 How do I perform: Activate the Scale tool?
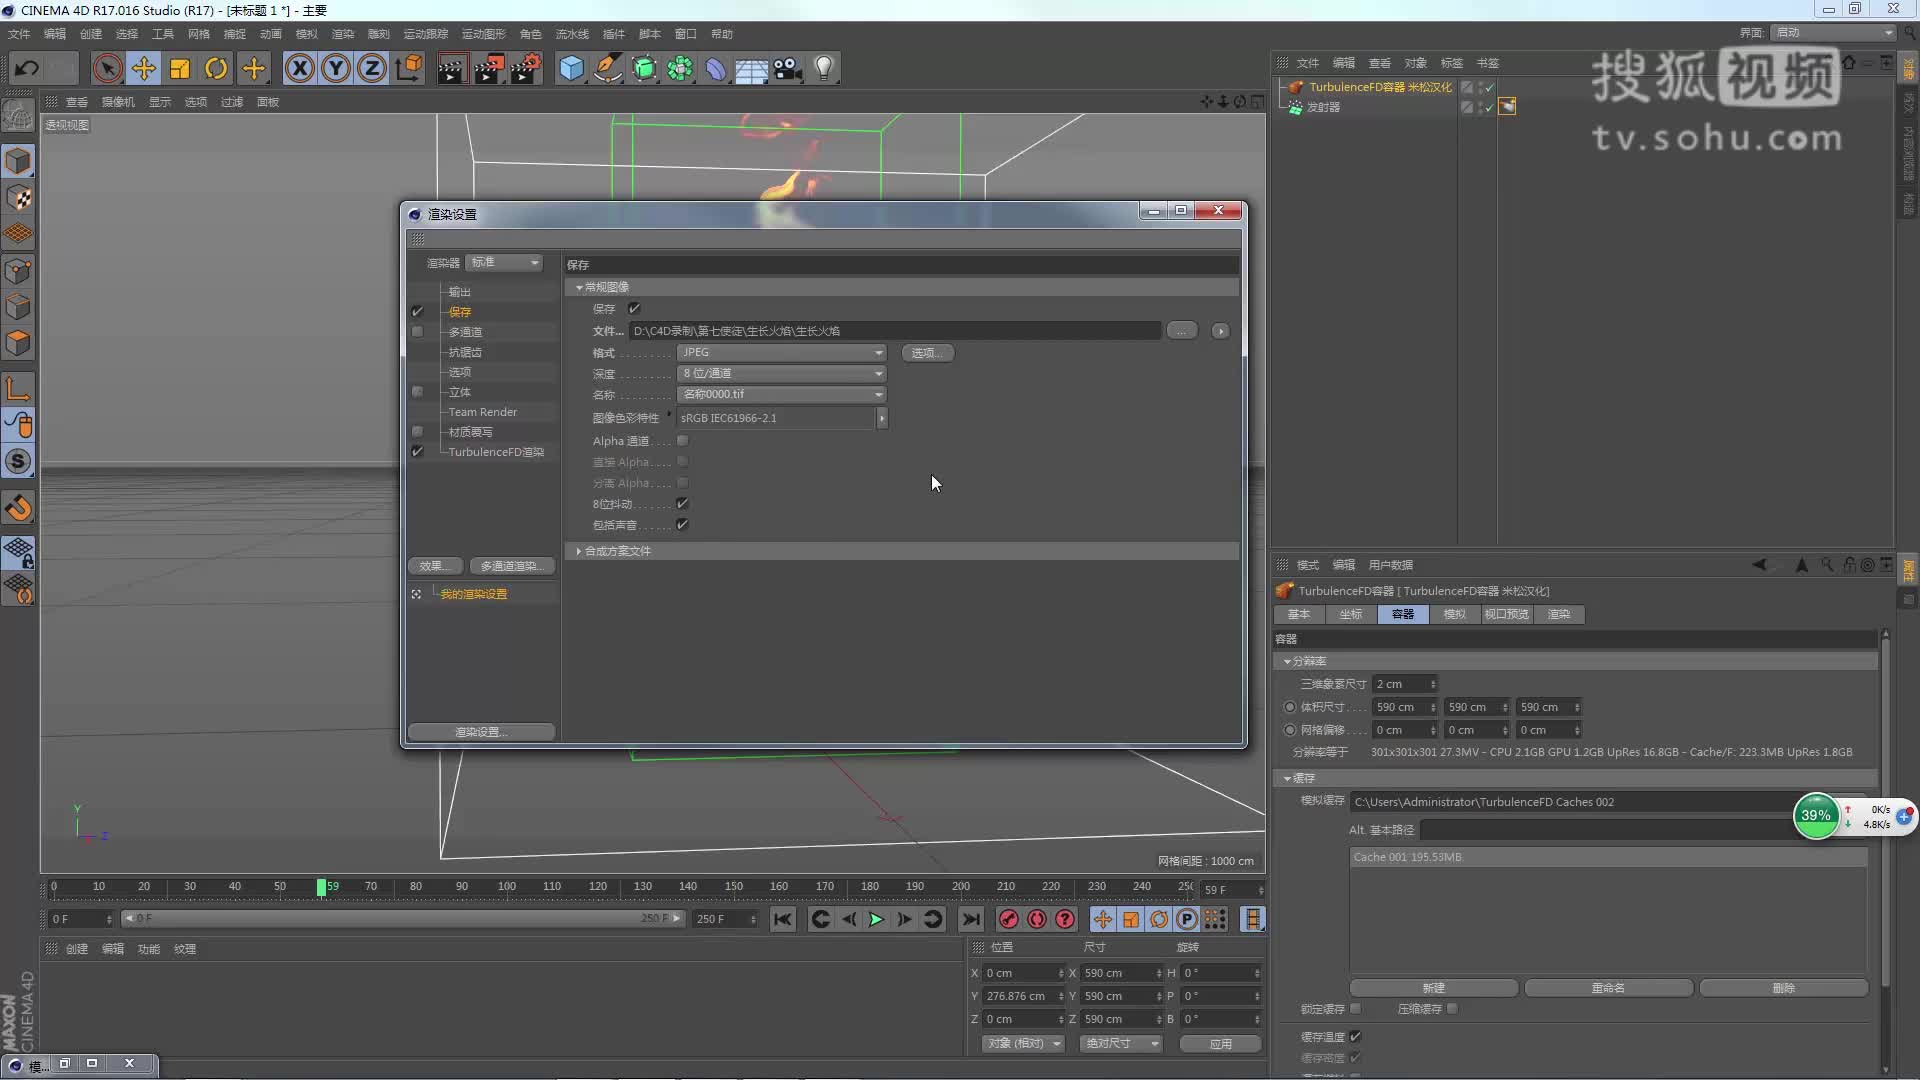coord(180,68)
